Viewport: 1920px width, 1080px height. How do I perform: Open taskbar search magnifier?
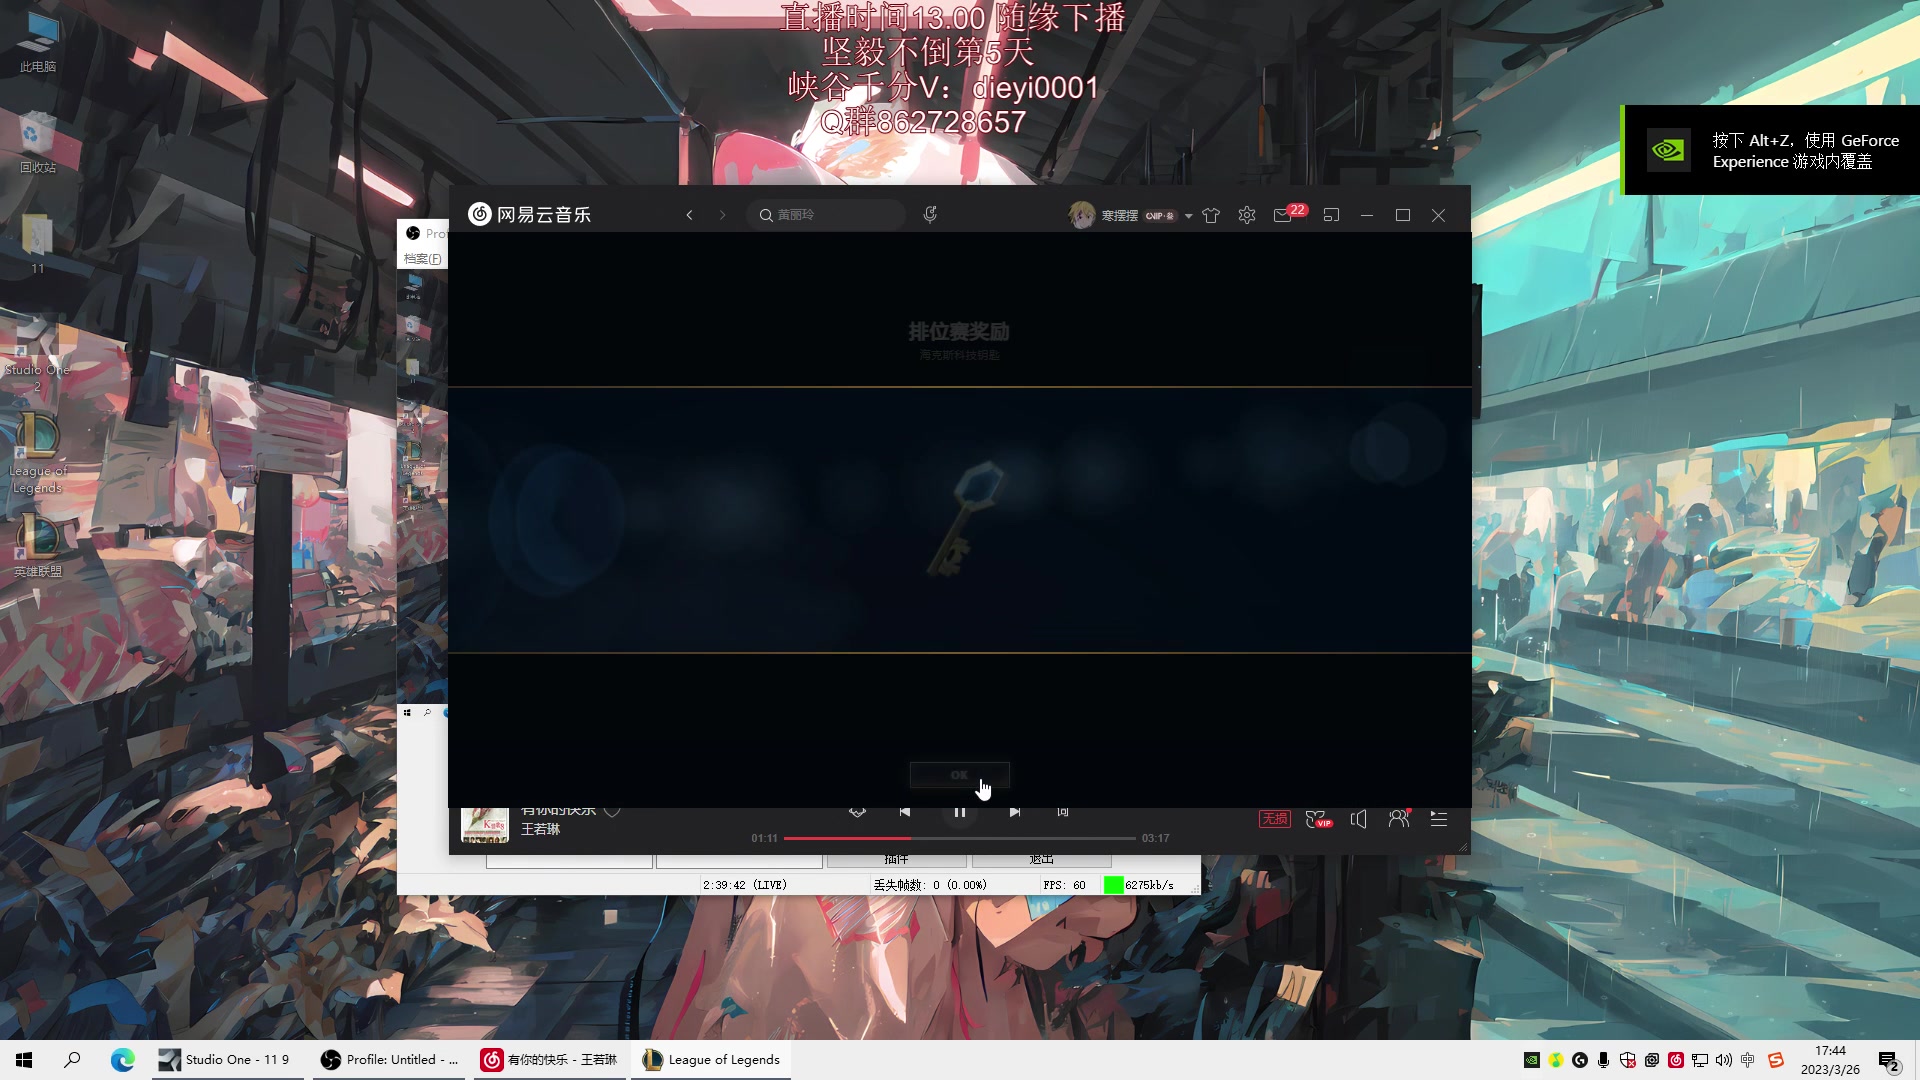[72, 1060]
